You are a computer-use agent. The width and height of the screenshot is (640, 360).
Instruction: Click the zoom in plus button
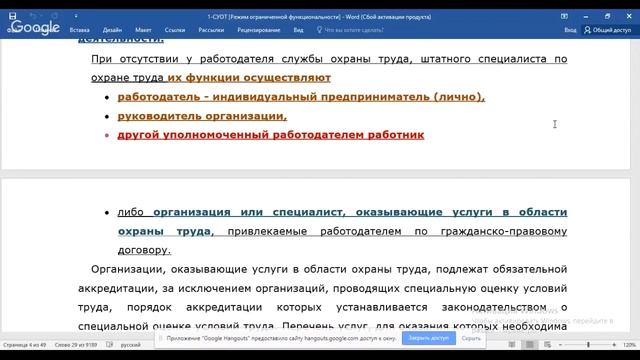coord(614,345)
